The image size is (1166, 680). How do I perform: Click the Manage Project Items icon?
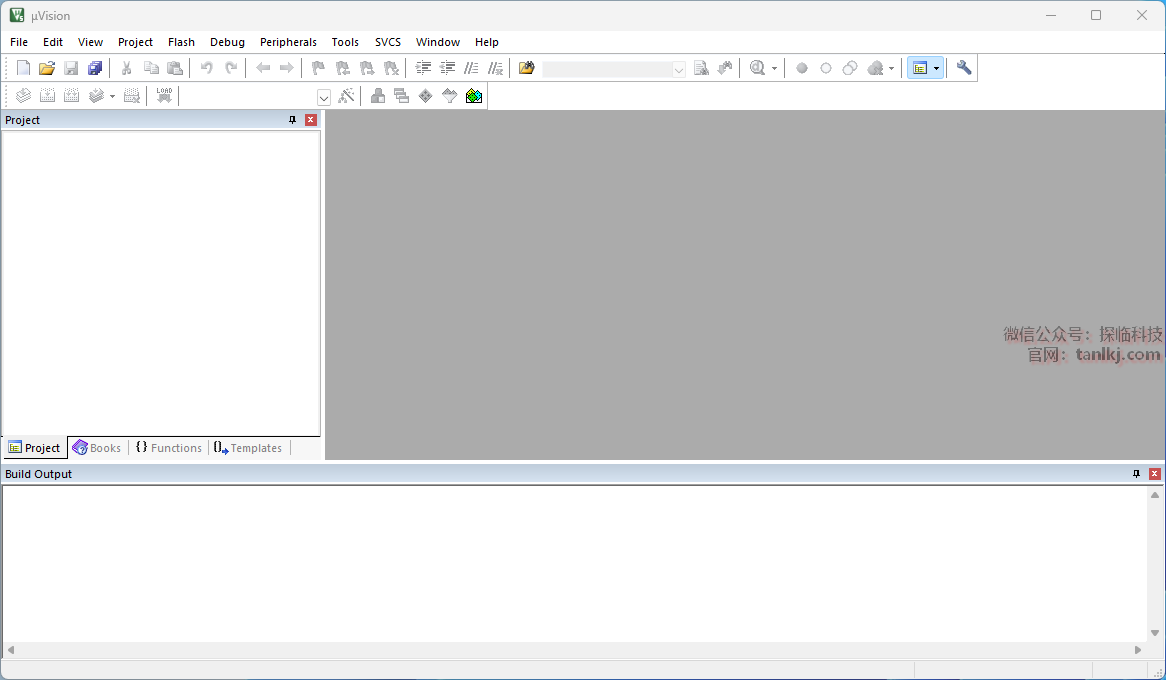378,96
